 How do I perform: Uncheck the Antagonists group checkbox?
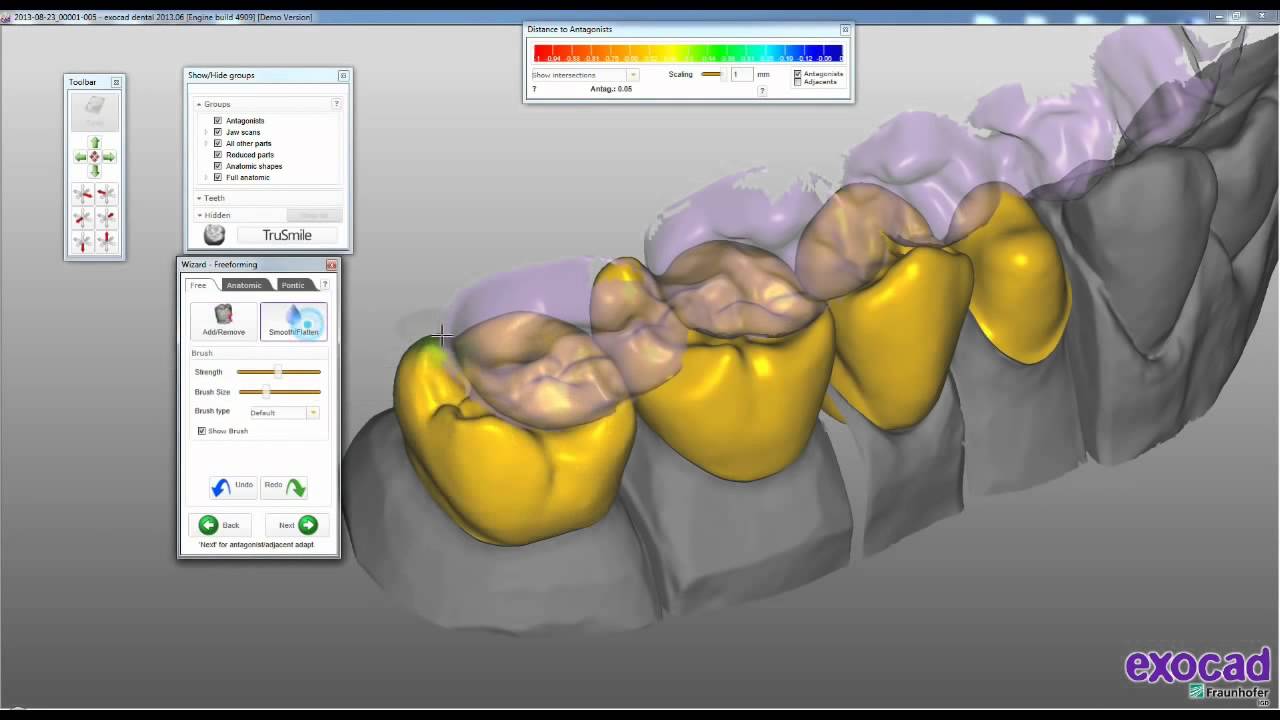point(217,121)
